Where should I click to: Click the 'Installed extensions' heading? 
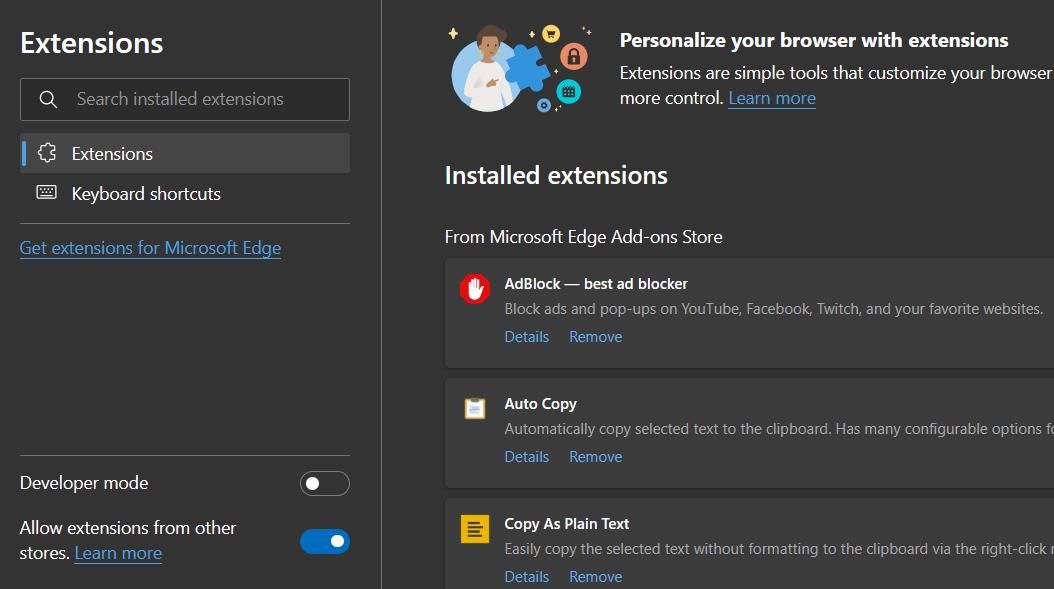(556, 175)
